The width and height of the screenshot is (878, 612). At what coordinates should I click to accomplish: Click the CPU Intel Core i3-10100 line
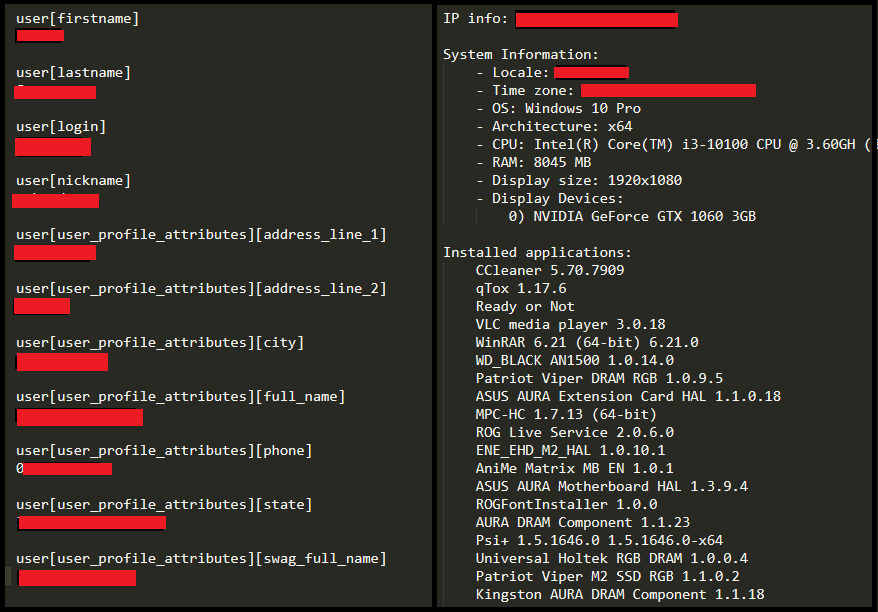674,144
